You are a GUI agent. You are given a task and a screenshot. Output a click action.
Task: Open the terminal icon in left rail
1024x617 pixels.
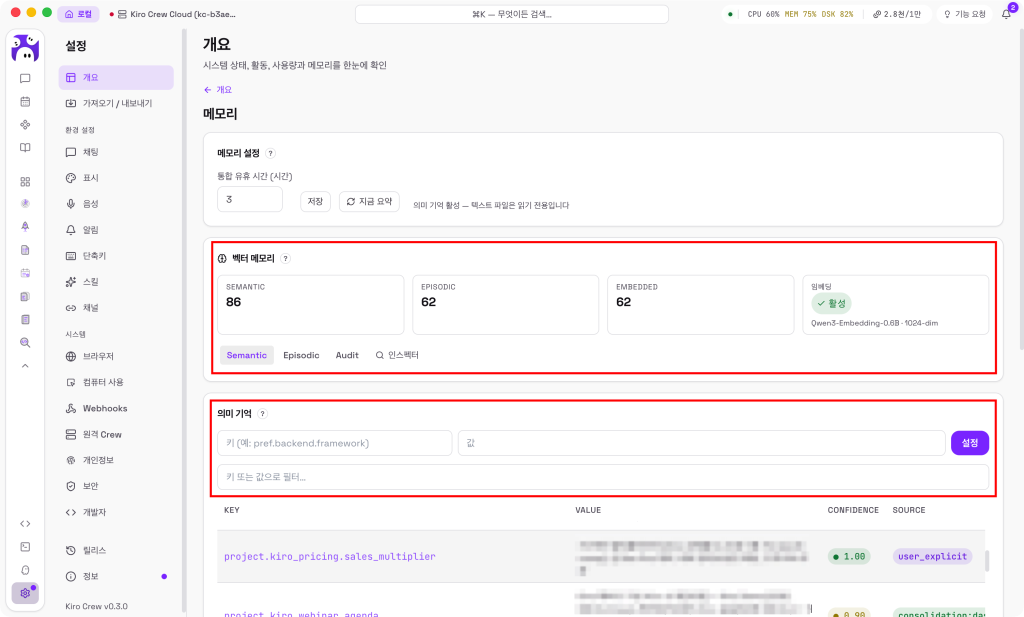[25, 546]
